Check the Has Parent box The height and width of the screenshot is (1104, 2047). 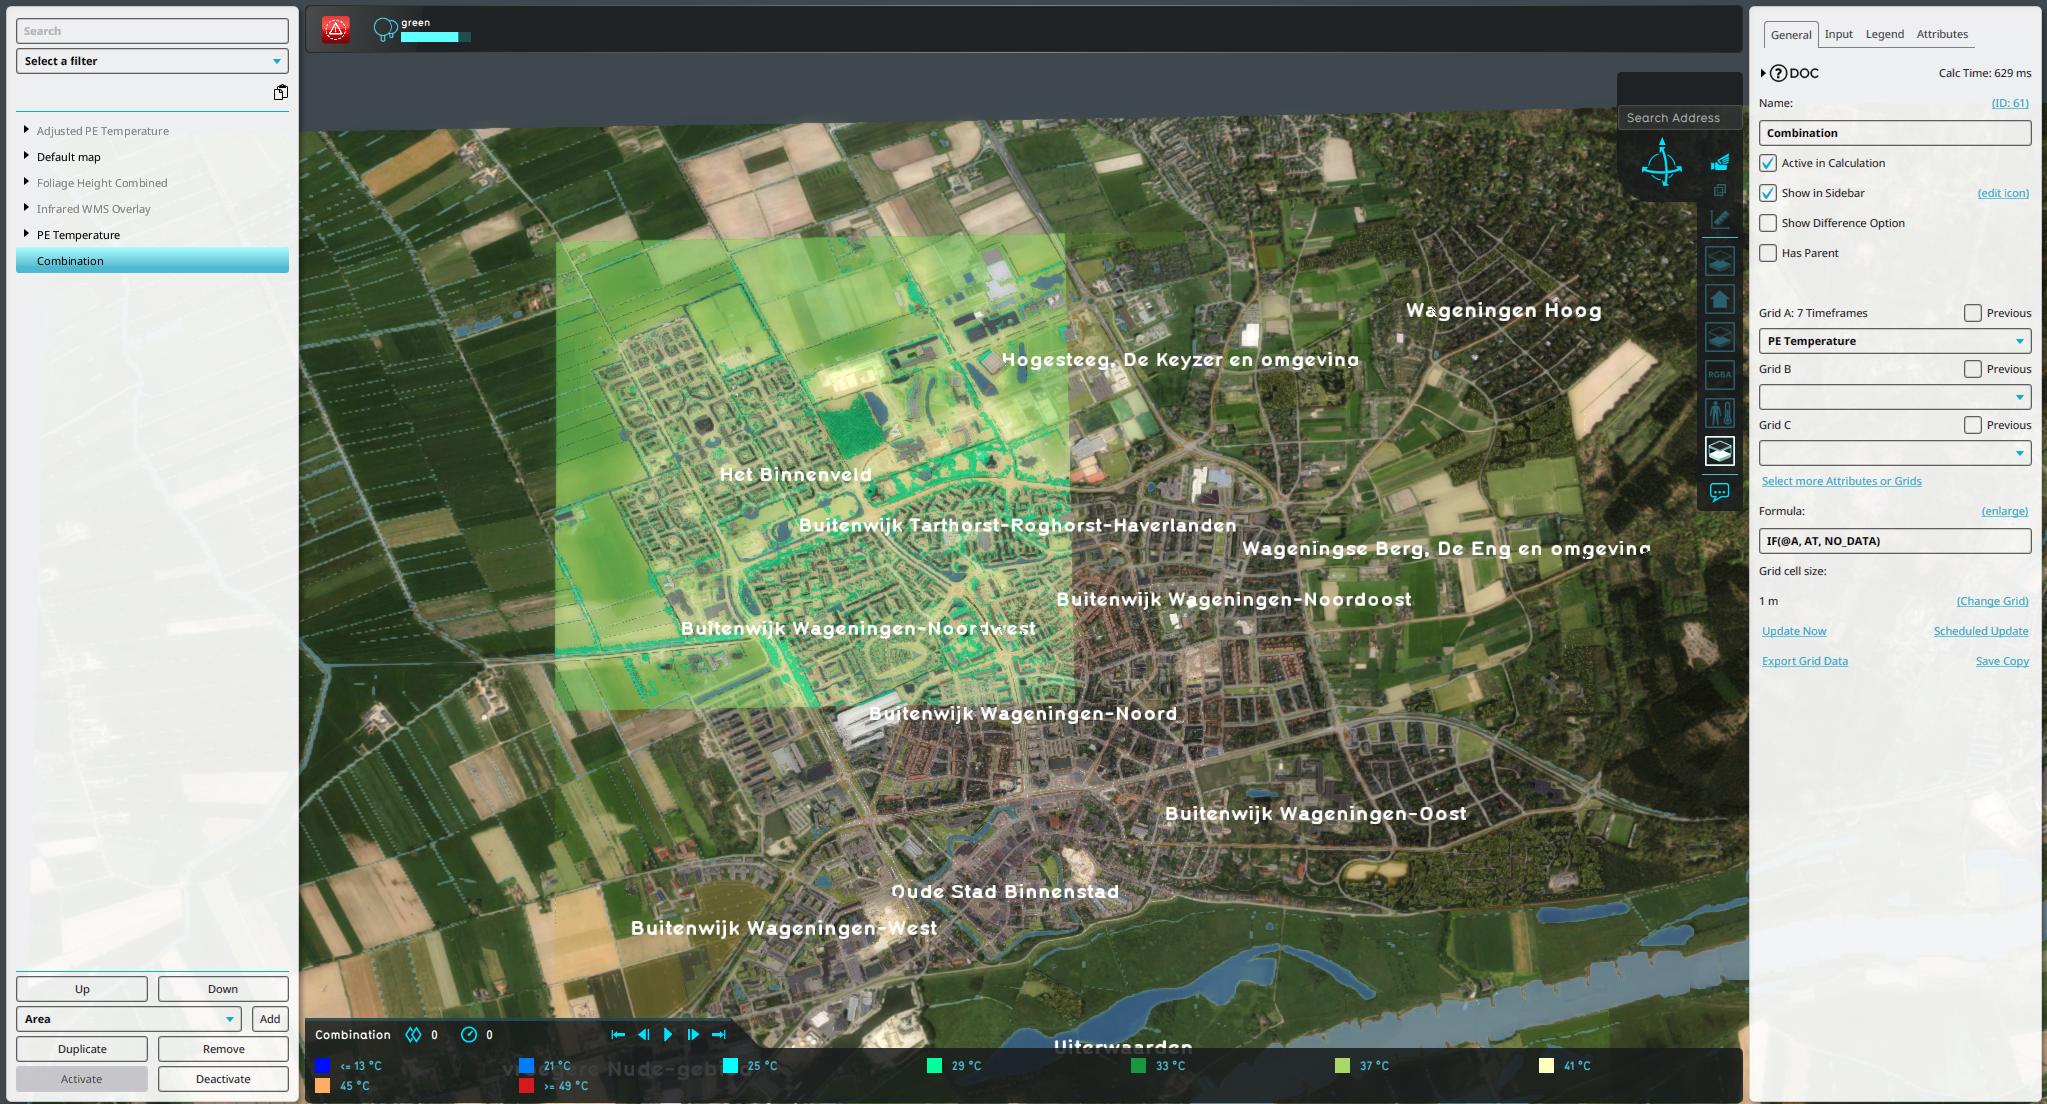tap(1768, 253)
